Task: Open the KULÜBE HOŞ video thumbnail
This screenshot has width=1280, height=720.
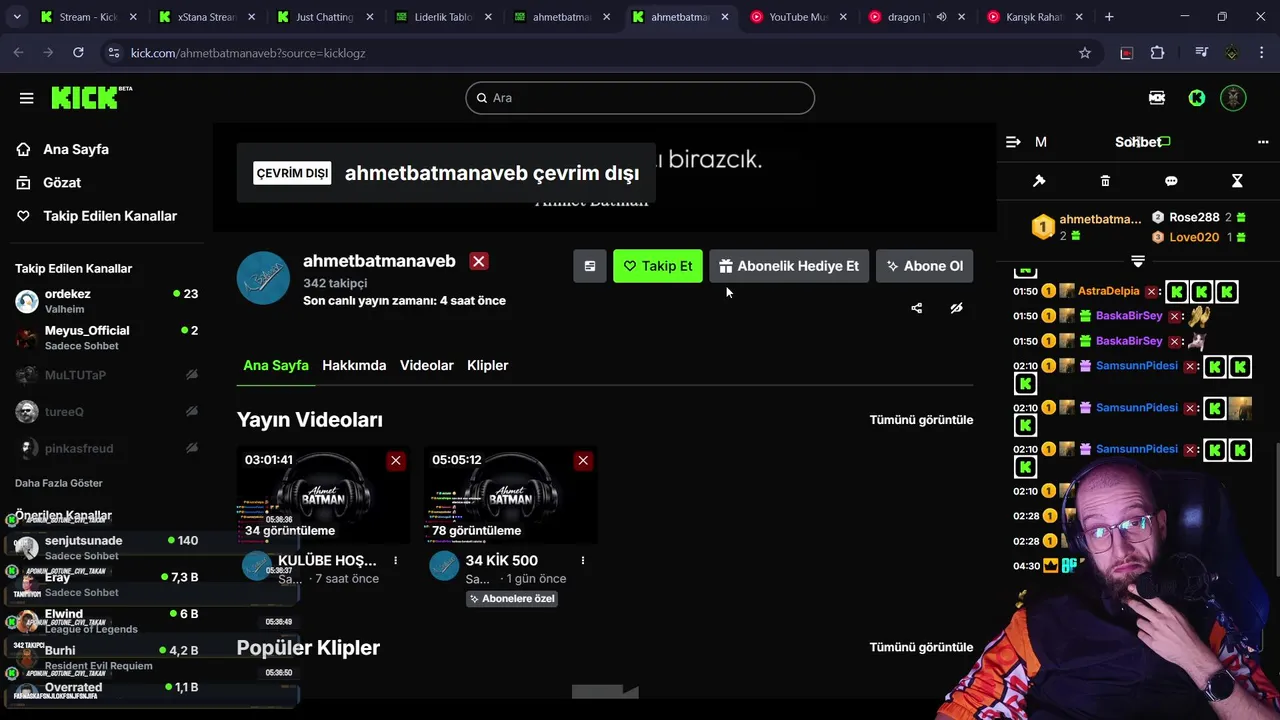Action: point(323,495)
